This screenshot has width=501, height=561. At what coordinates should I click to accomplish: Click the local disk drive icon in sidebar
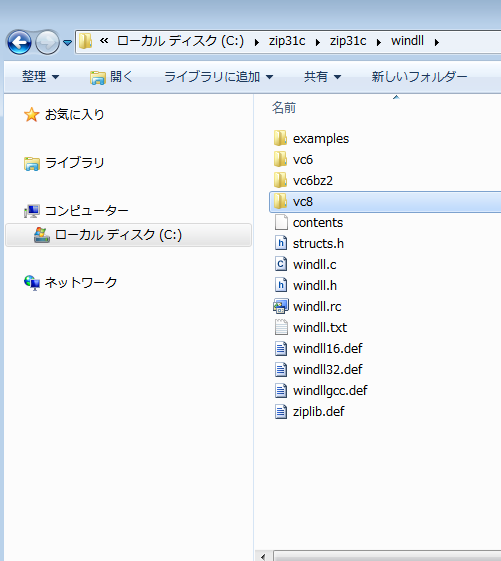42,235
